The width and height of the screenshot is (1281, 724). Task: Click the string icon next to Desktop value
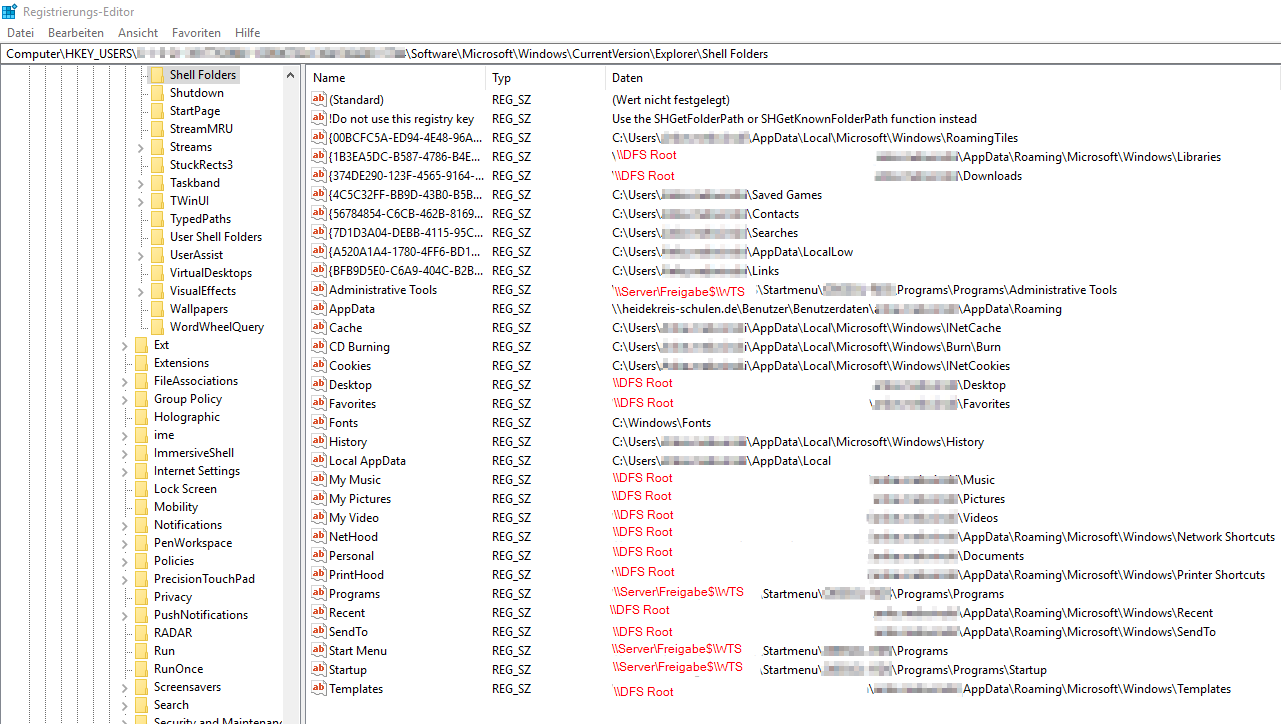[x=319, y=385]
